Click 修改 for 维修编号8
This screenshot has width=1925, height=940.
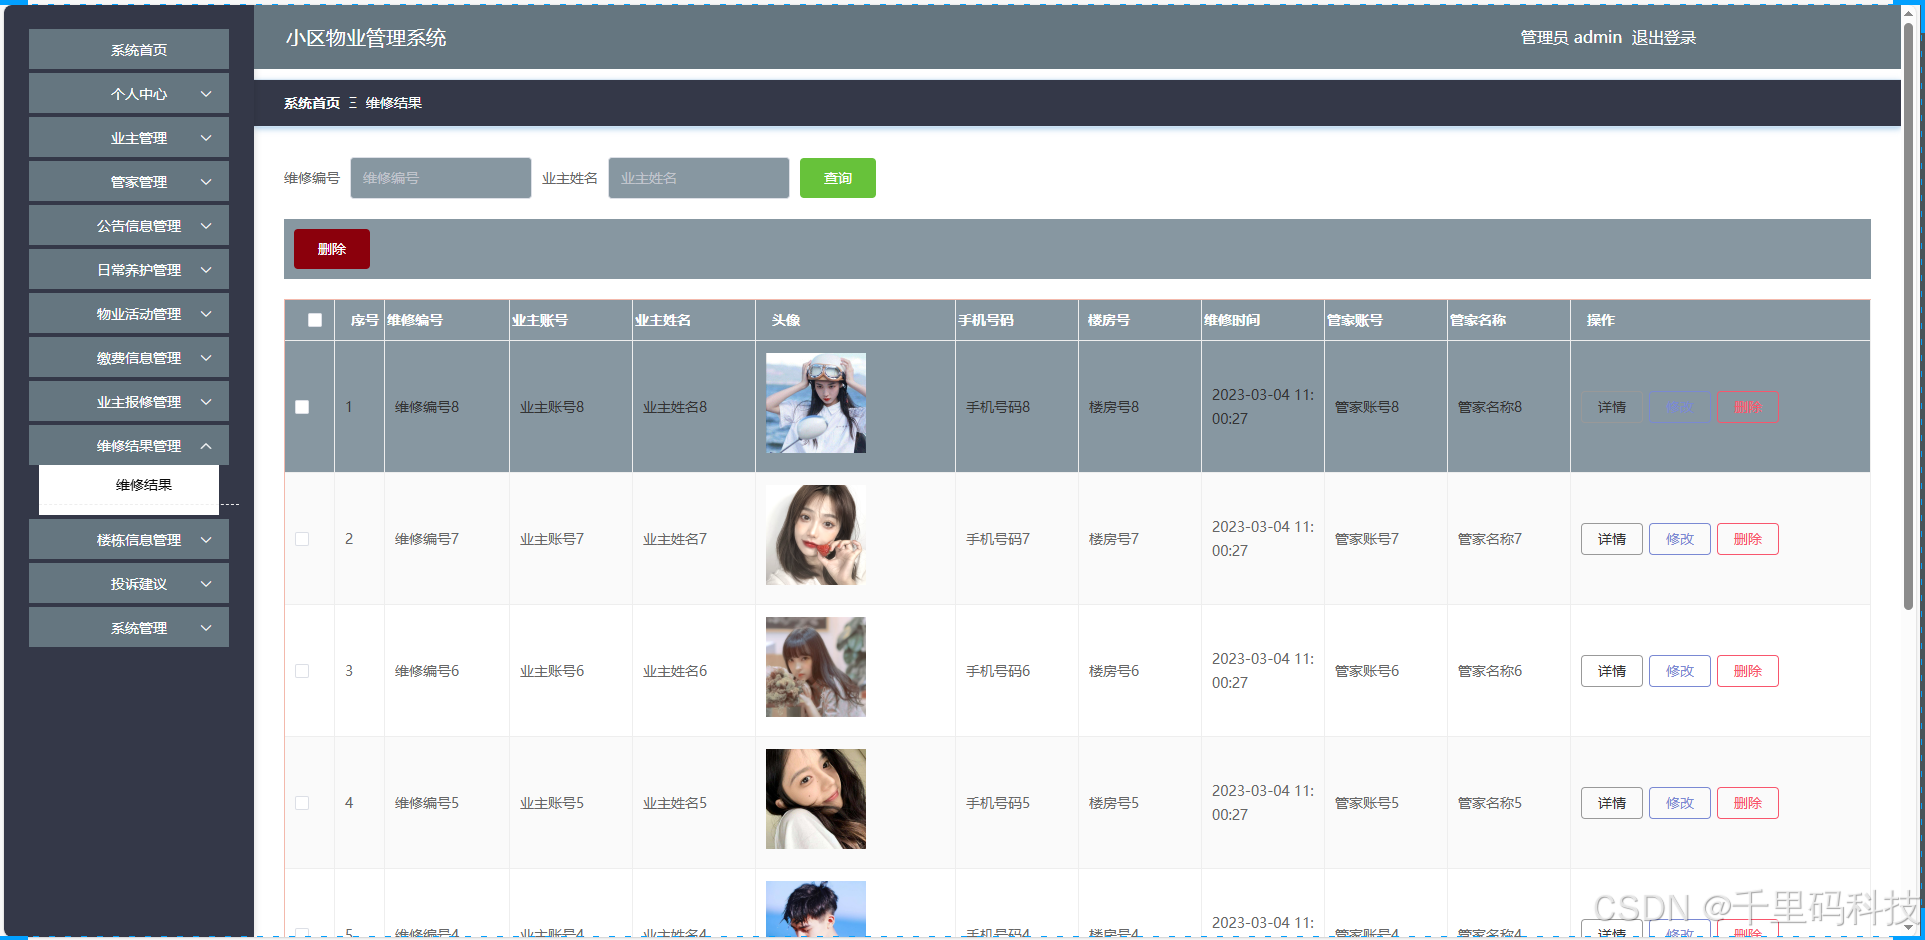tap(1680, 407)
